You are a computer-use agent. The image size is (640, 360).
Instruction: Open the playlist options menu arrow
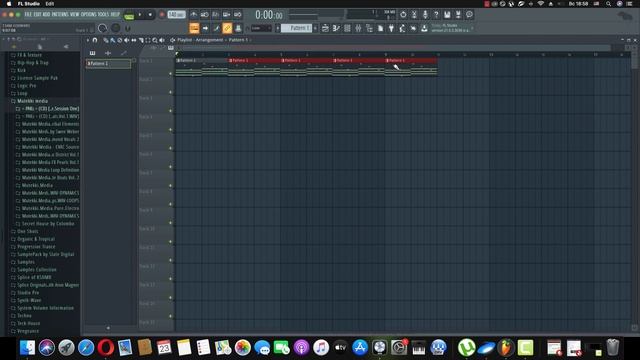[88, 40]
